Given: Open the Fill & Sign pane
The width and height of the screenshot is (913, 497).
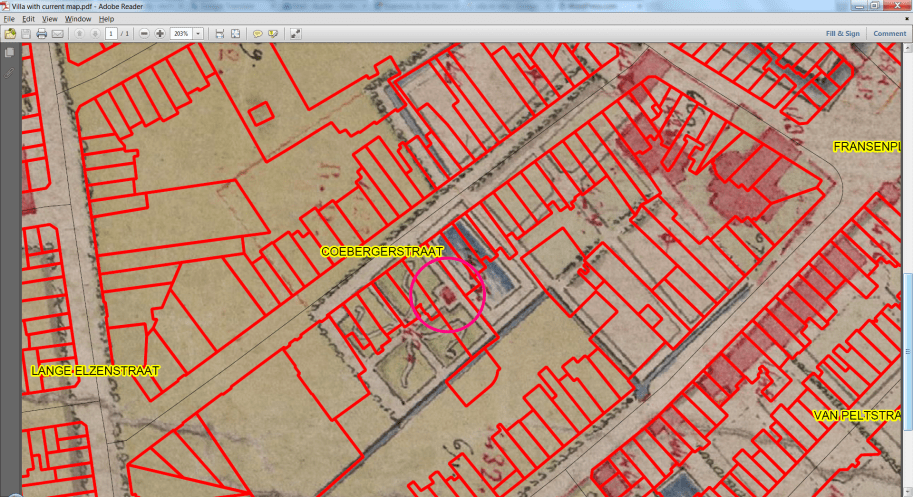Looking at the screenshot, I should pyautogui.click(x=842, y=33).
